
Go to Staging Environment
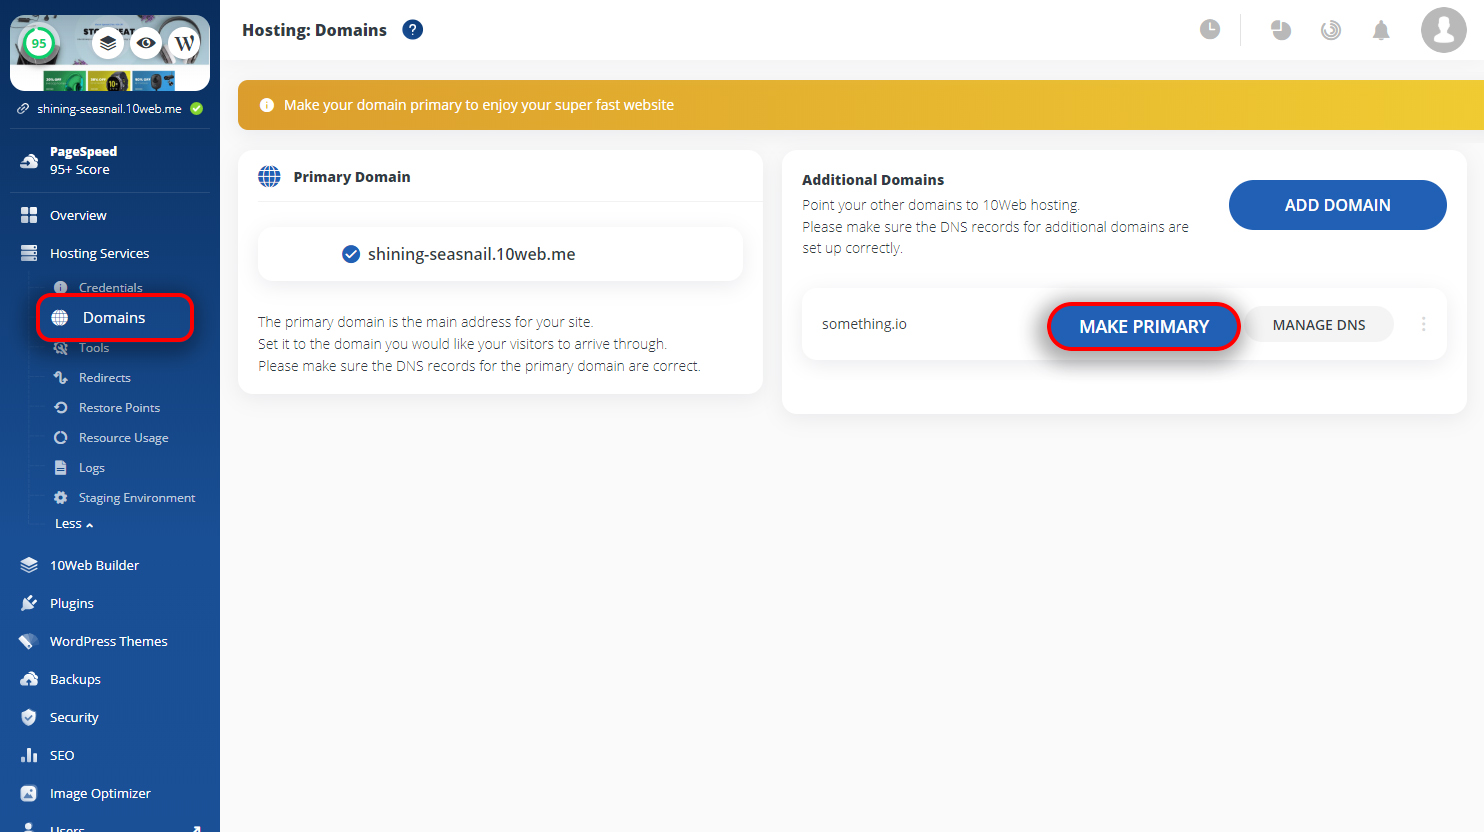click(x=137, y=498)
